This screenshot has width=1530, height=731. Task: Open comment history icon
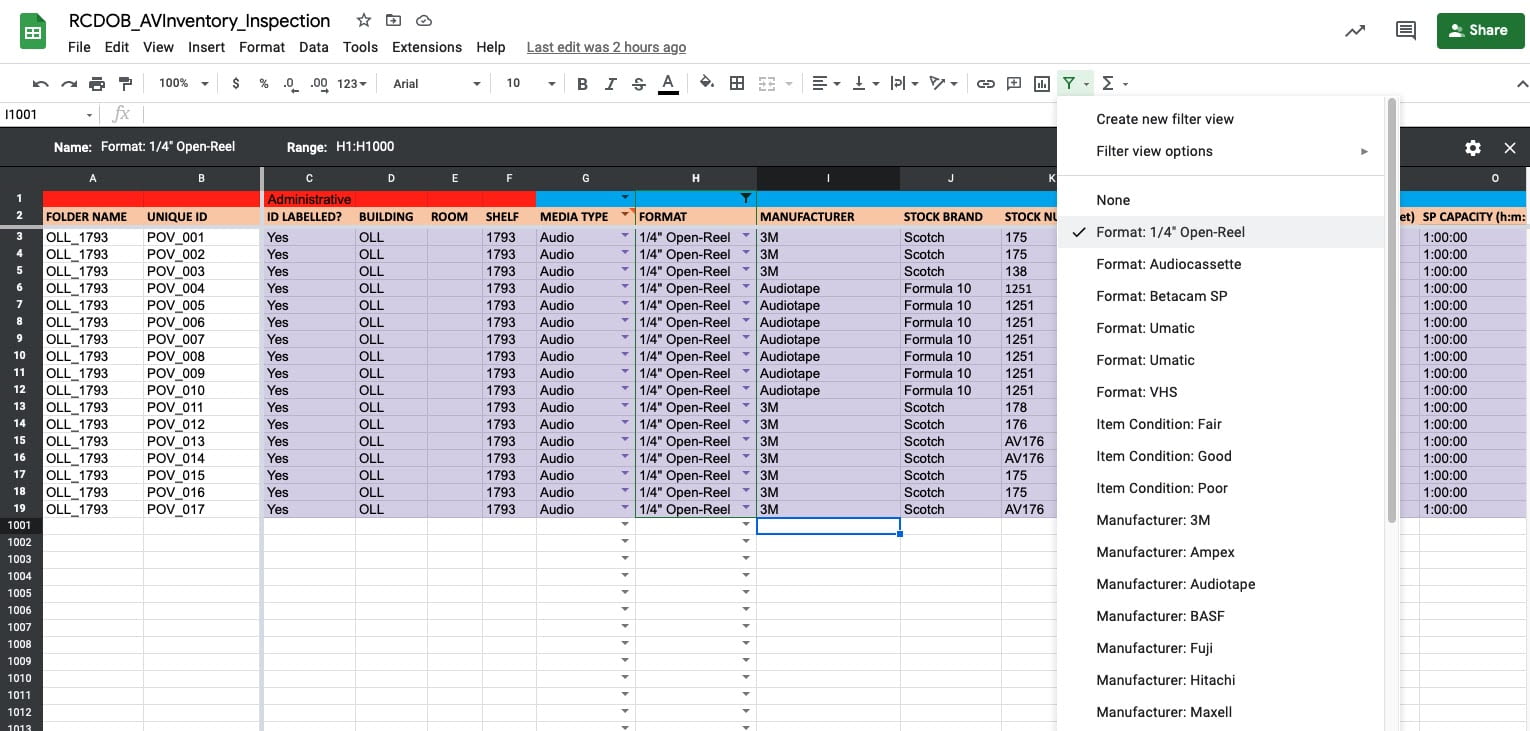coord(1405,31)
